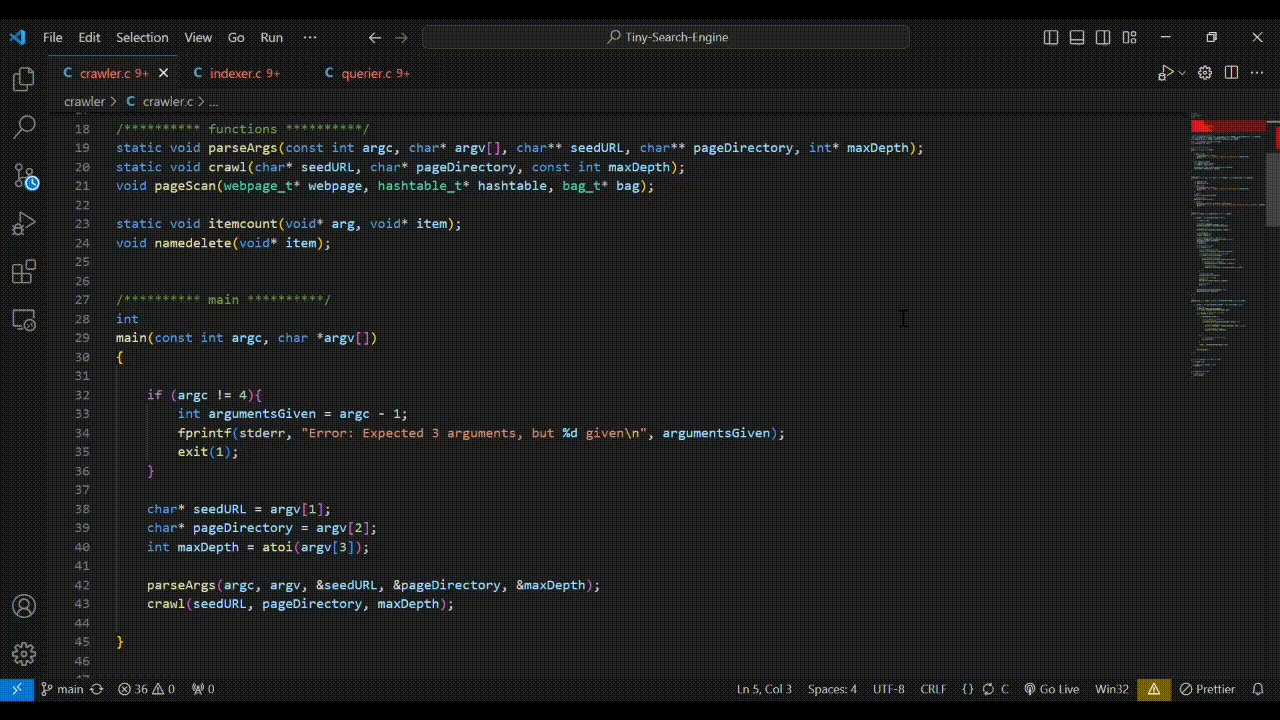
Task: Expand the debug run options dropdown arrow
Action: 1182,73
